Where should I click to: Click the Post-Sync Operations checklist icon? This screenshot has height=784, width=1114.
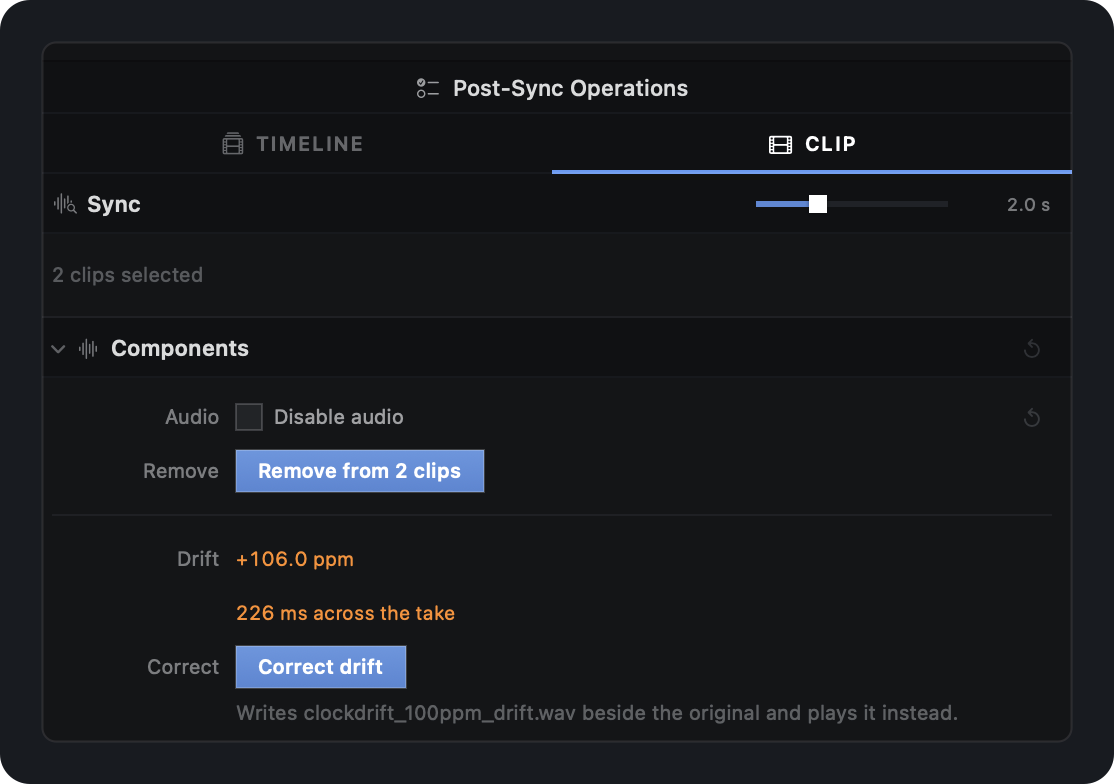pyautogui.click(x=428, y=88)
